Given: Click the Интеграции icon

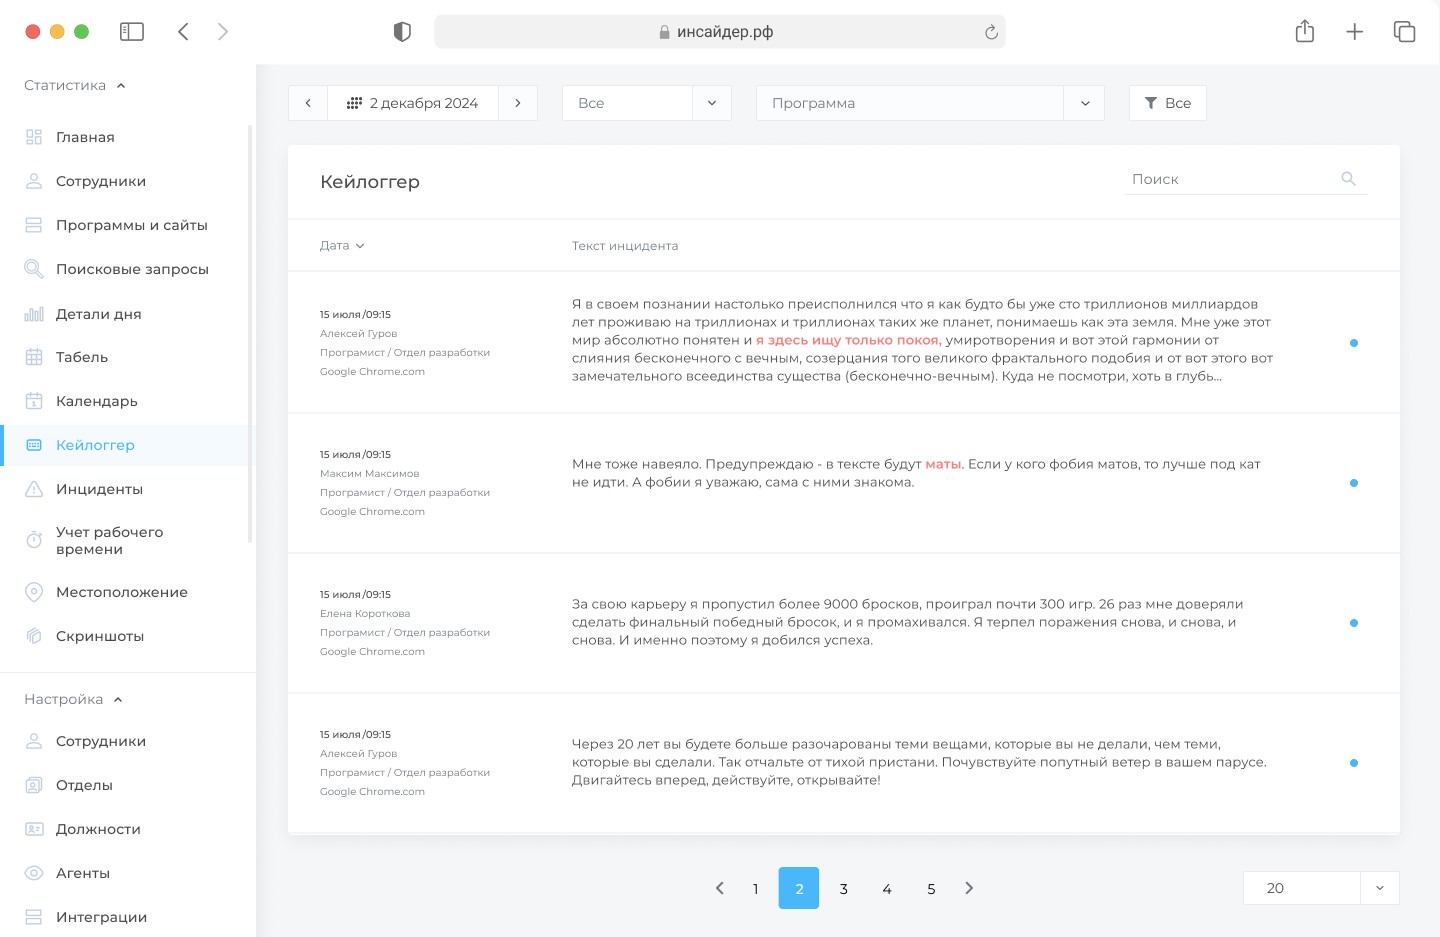Looking at the screenshot, I should coord(34,917).
